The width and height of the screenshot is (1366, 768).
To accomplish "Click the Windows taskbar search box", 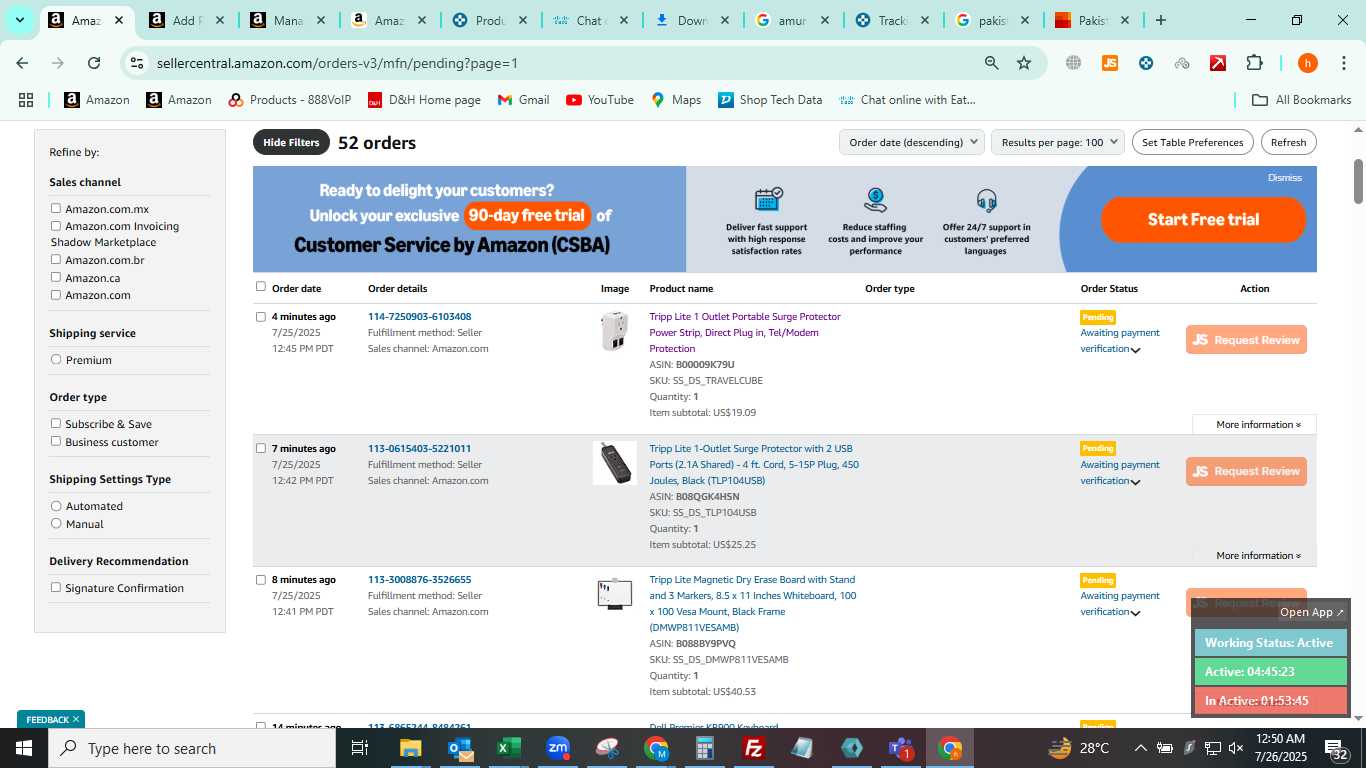I will click(x=192, y=748).
